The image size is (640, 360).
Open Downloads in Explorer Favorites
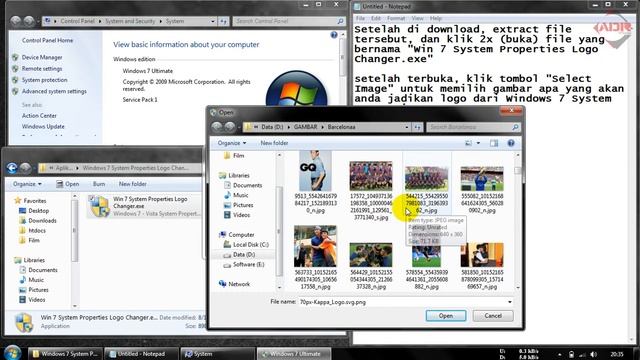click(38, 221)
